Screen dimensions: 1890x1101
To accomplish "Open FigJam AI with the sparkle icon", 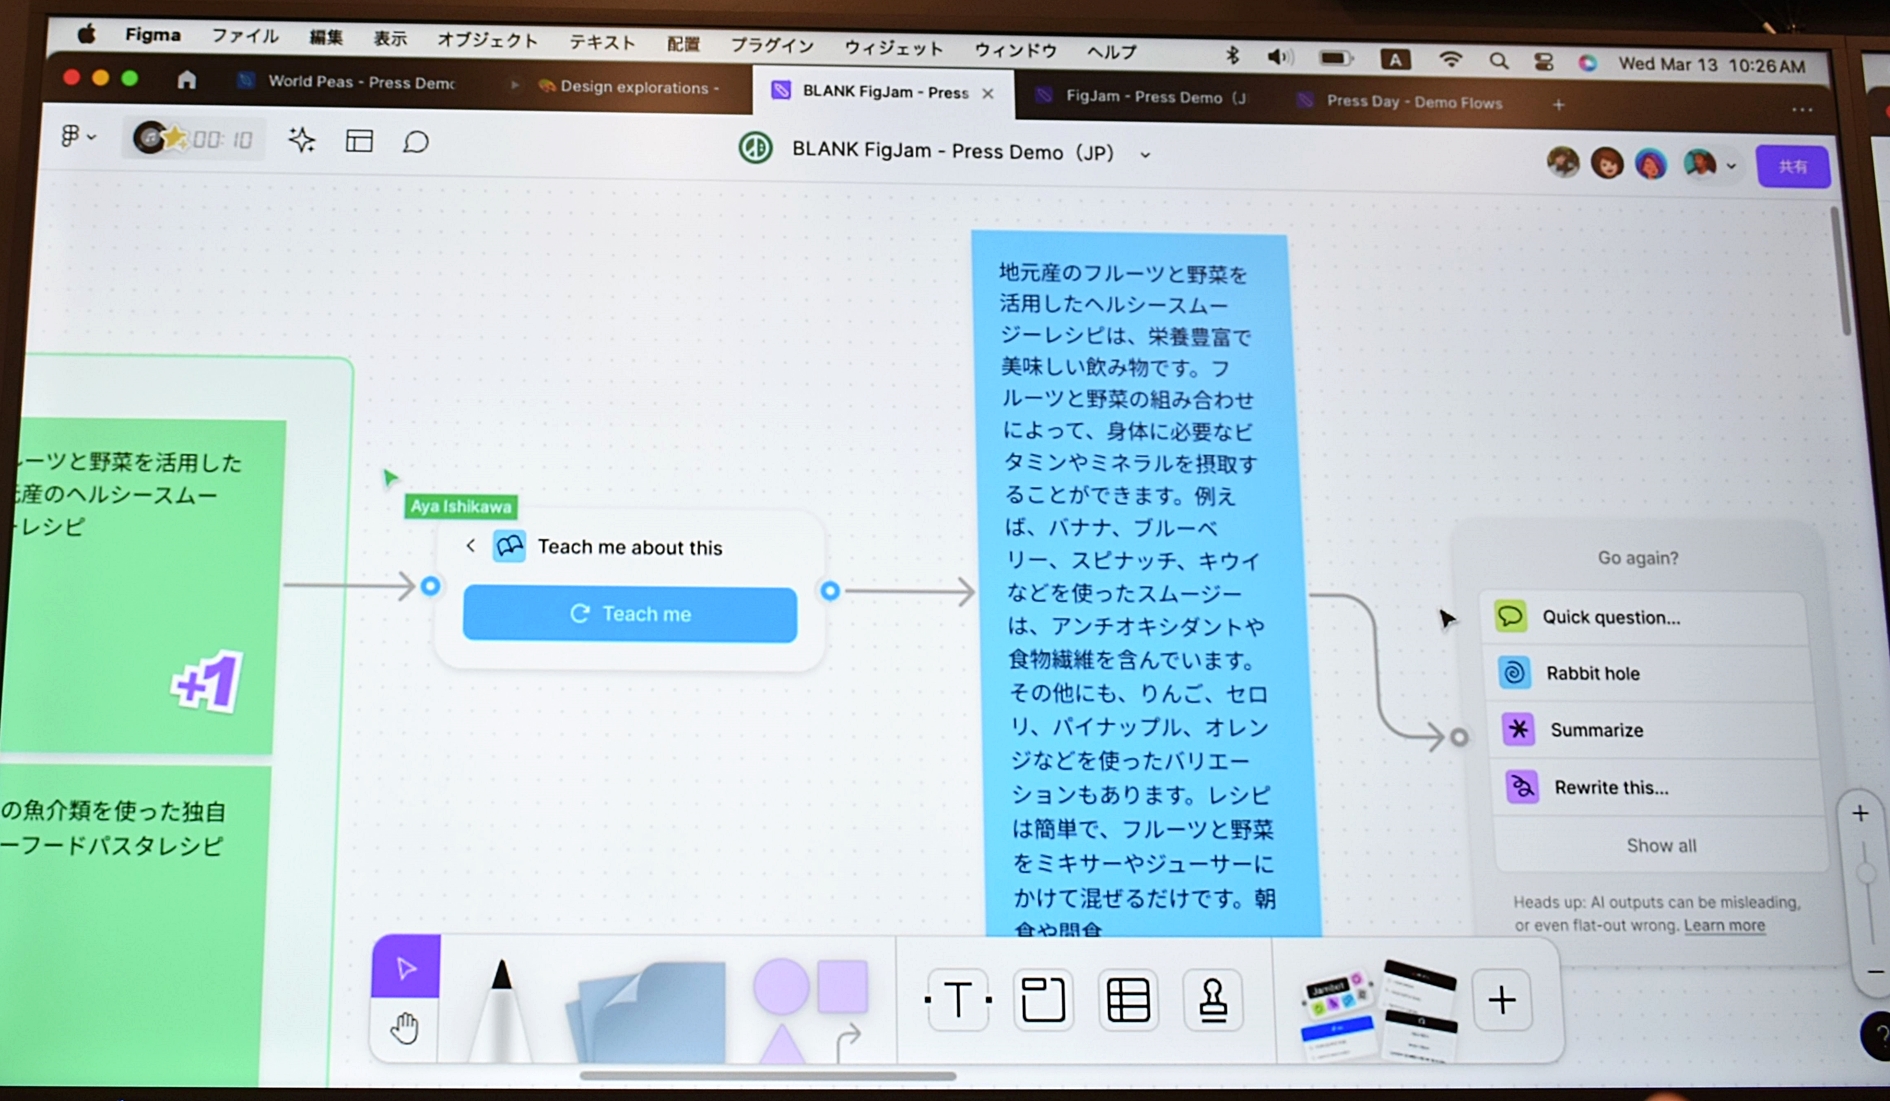I will pyautogui.click(x=300, y=140).
